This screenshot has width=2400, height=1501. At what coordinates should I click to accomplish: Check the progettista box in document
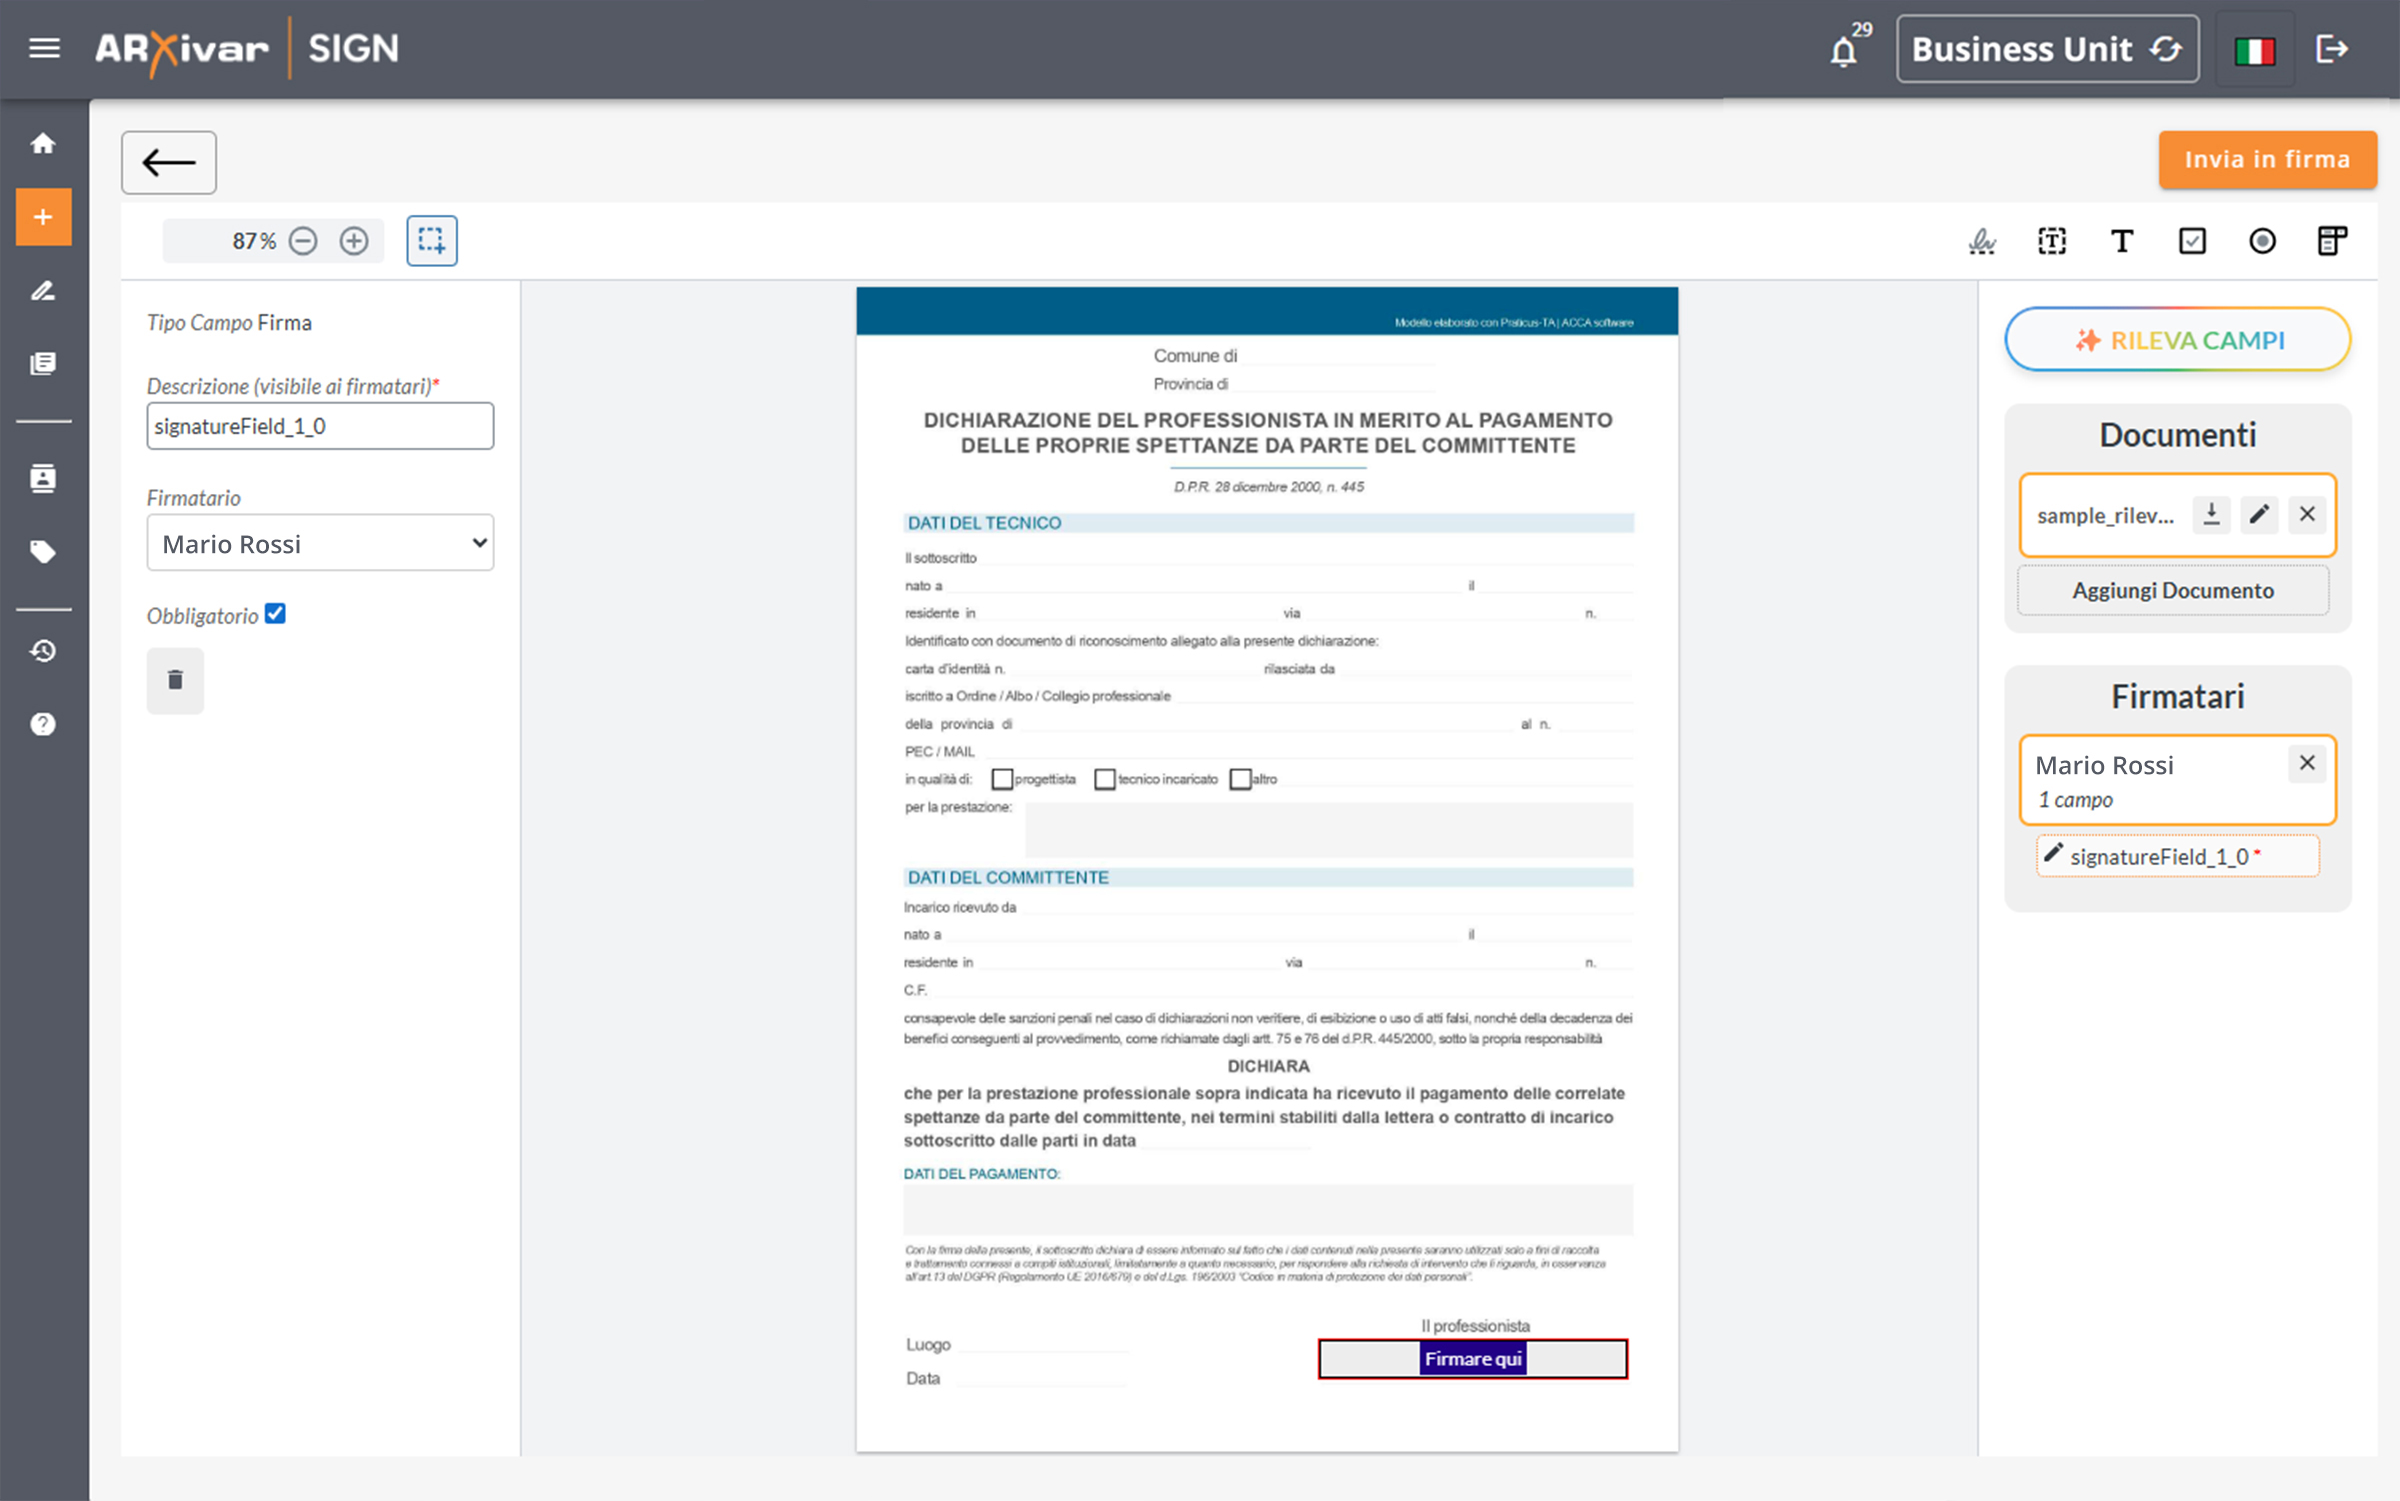[x=1002, y=779]
